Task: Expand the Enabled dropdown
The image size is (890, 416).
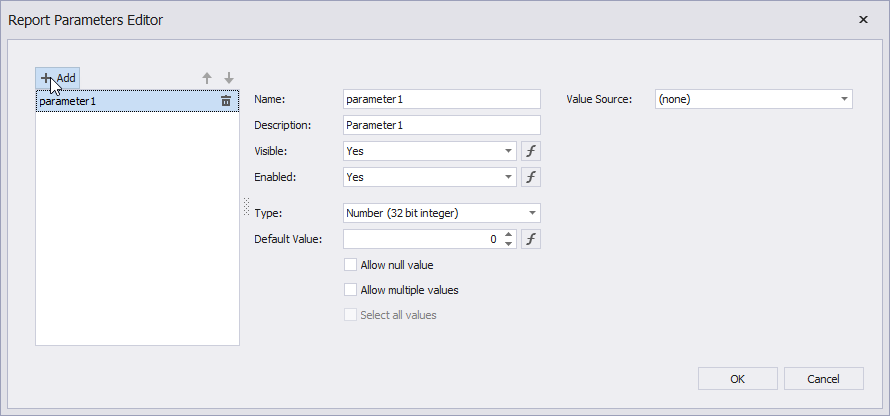Action: pyautogui.click(x=509, y=177)
